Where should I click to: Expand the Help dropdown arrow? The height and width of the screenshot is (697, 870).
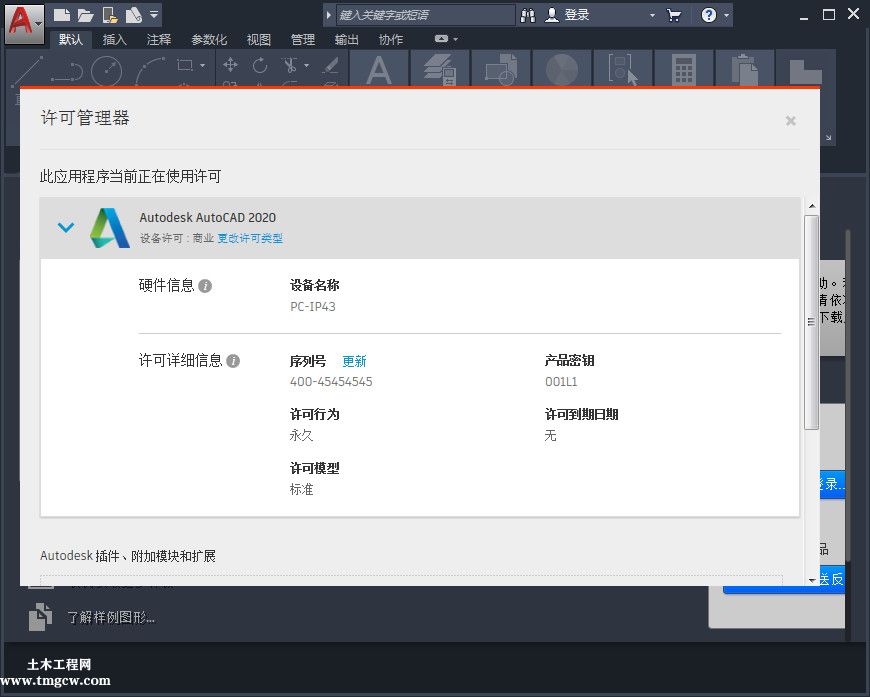click(x=726, y=16)
